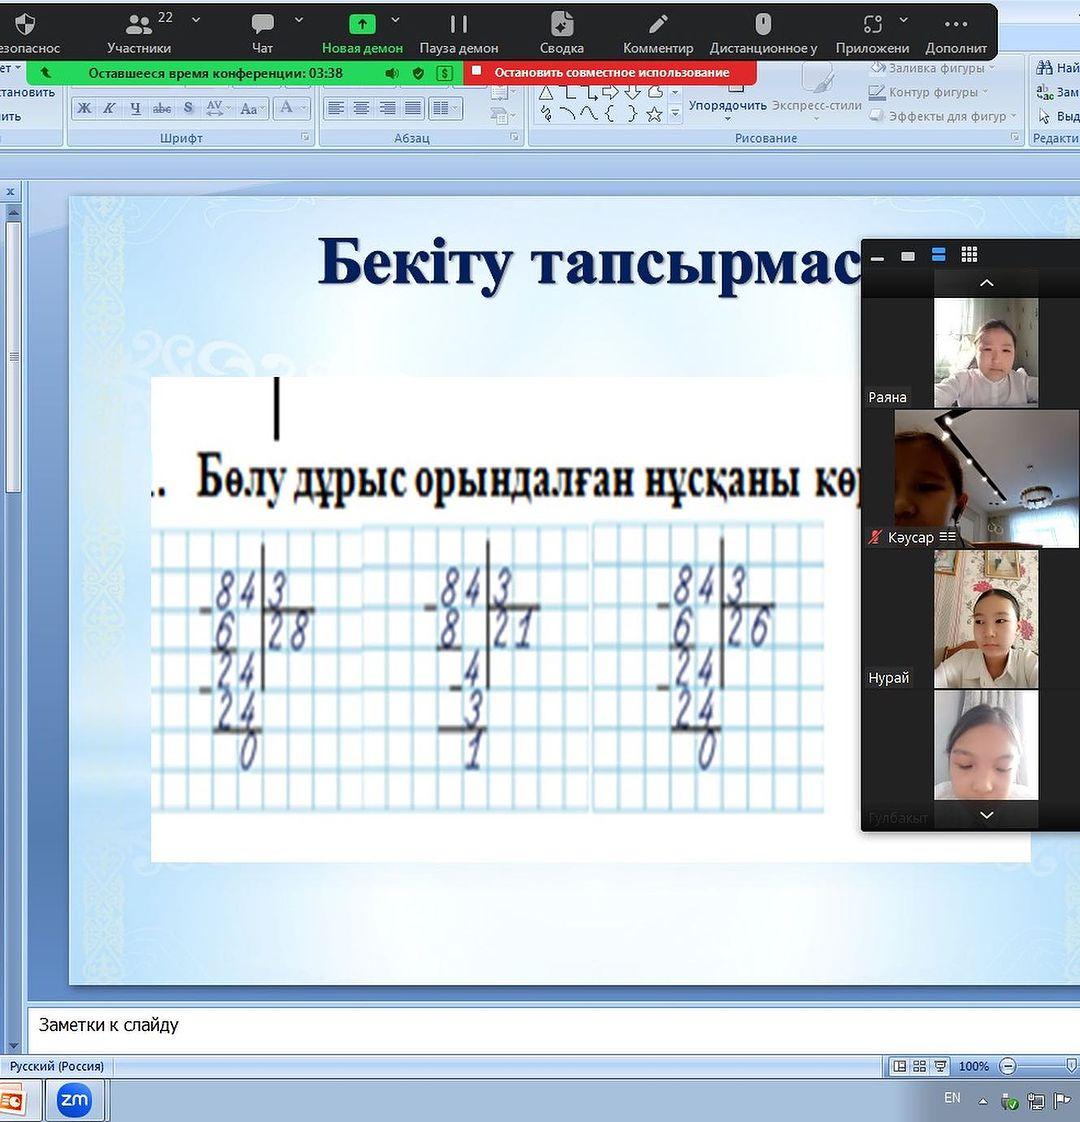Expand arrow next to Приложения
Screen dimensions: 1080x1122
(x=904, y=20)
